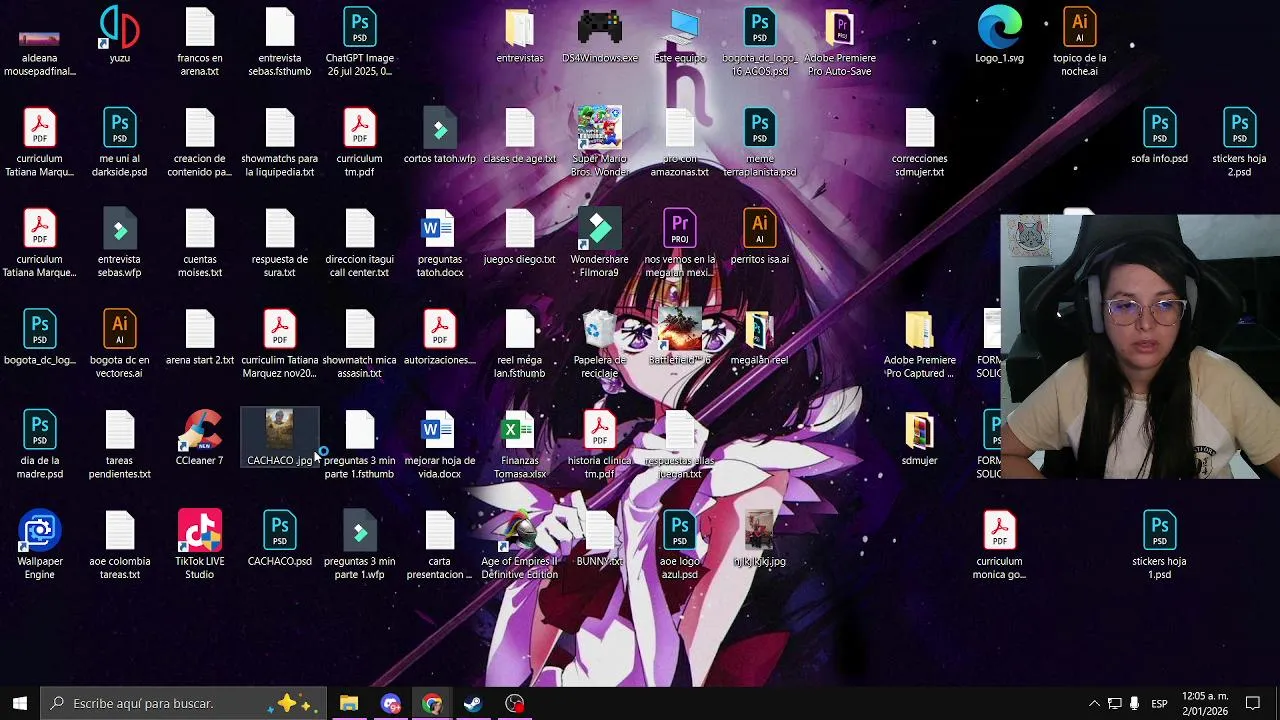Open the notification center
The image size is (1280, 720).
point(1253,703)
